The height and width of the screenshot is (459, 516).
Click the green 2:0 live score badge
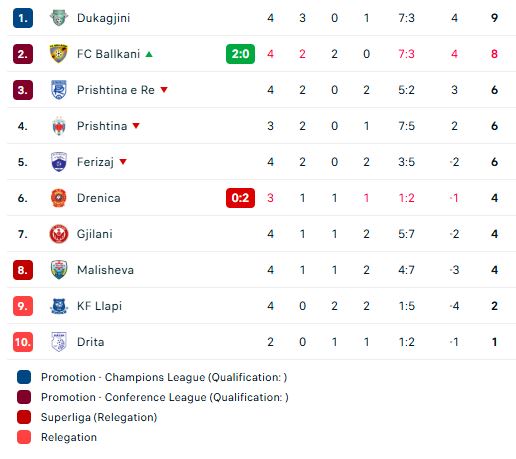[x=240, y=54]
